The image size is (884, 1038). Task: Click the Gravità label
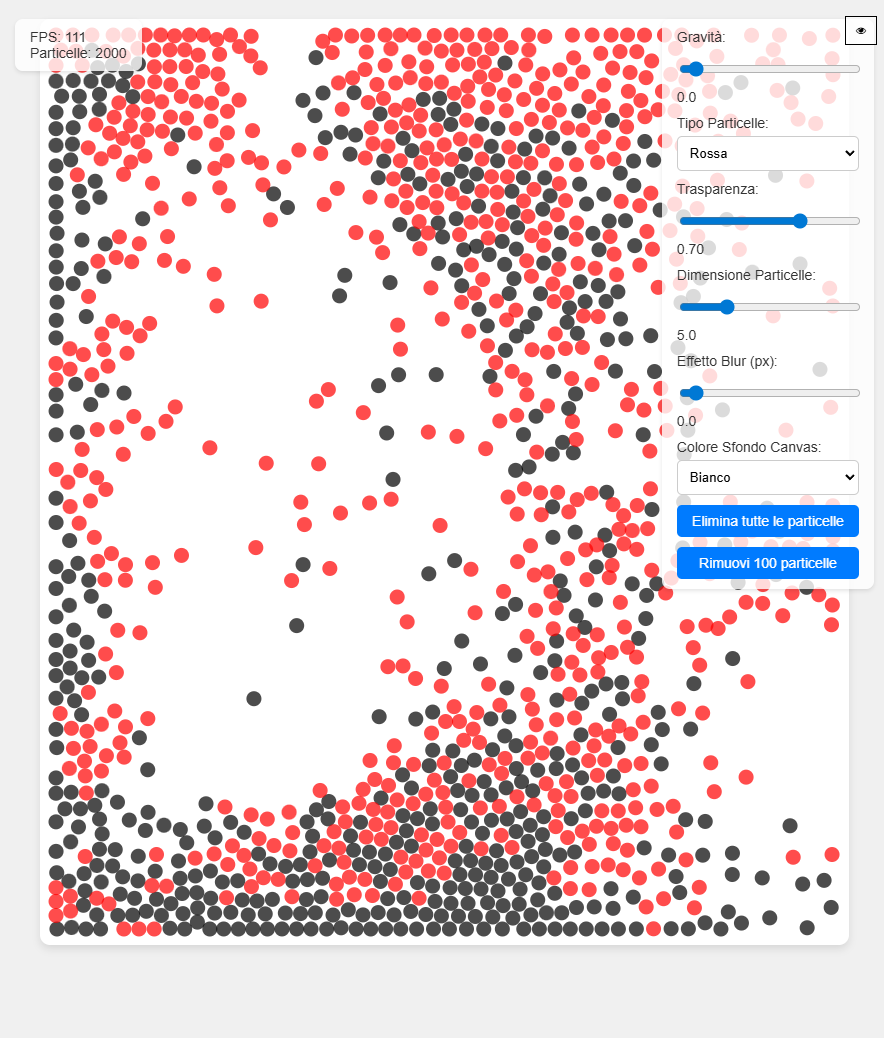tap(701, 37)
